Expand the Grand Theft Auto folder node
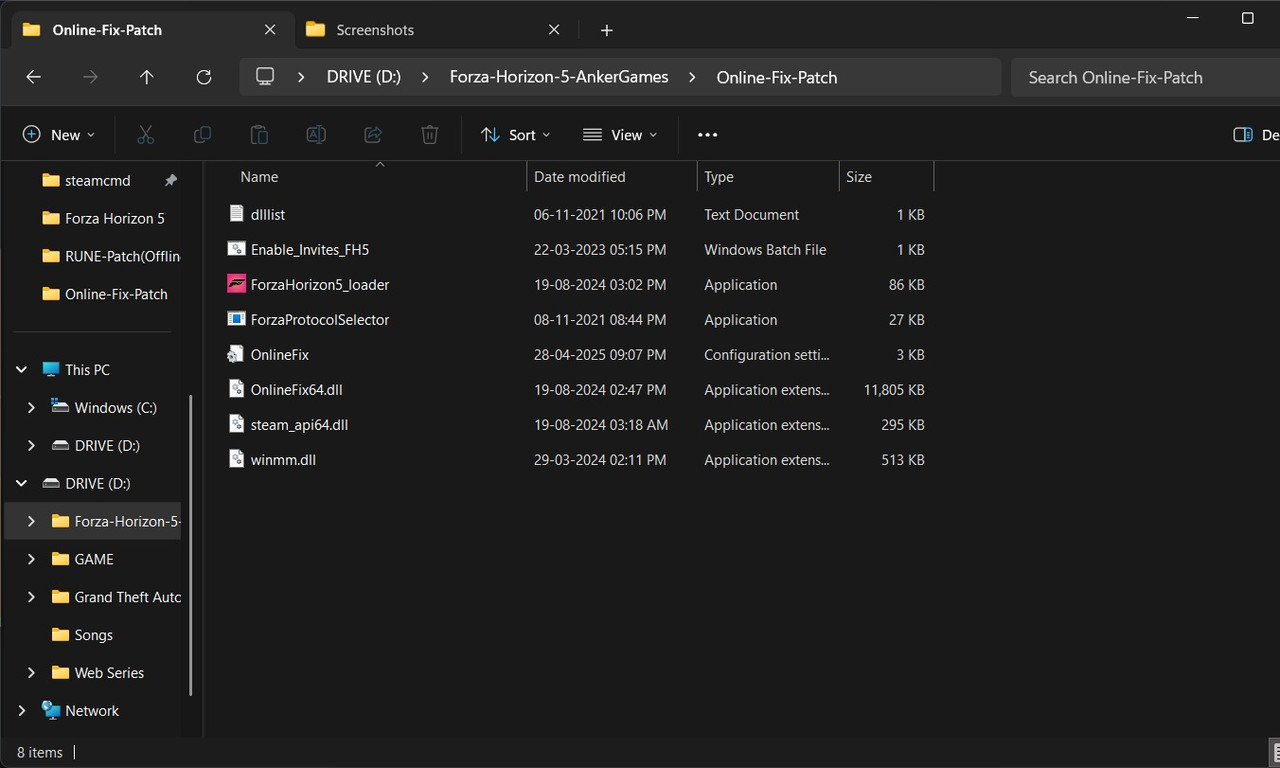This screenshot has width=1280, height=768. tap(31, 597)
